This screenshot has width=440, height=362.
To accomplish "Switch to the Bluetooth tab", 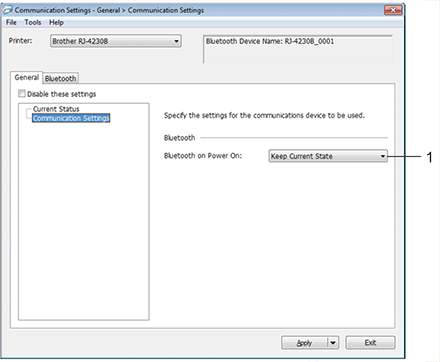I will pyautogui.click(x=61, y=78).
